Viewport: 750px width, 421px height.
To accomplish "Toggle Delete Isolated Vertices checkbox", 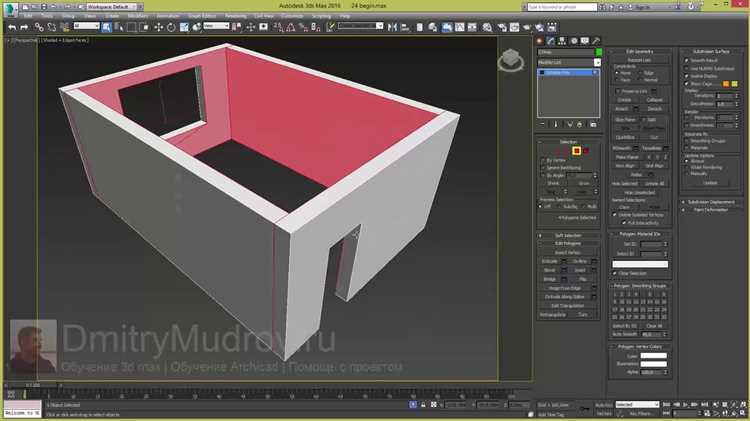I will [x=615, y=215].
